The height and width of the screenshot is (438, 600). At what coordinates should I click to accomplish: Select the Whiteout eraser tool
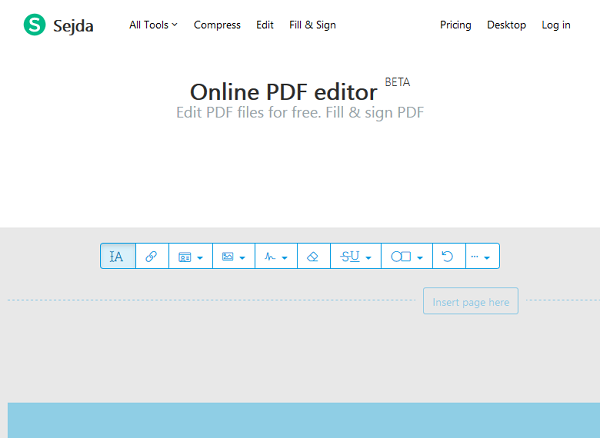[312, 257]
